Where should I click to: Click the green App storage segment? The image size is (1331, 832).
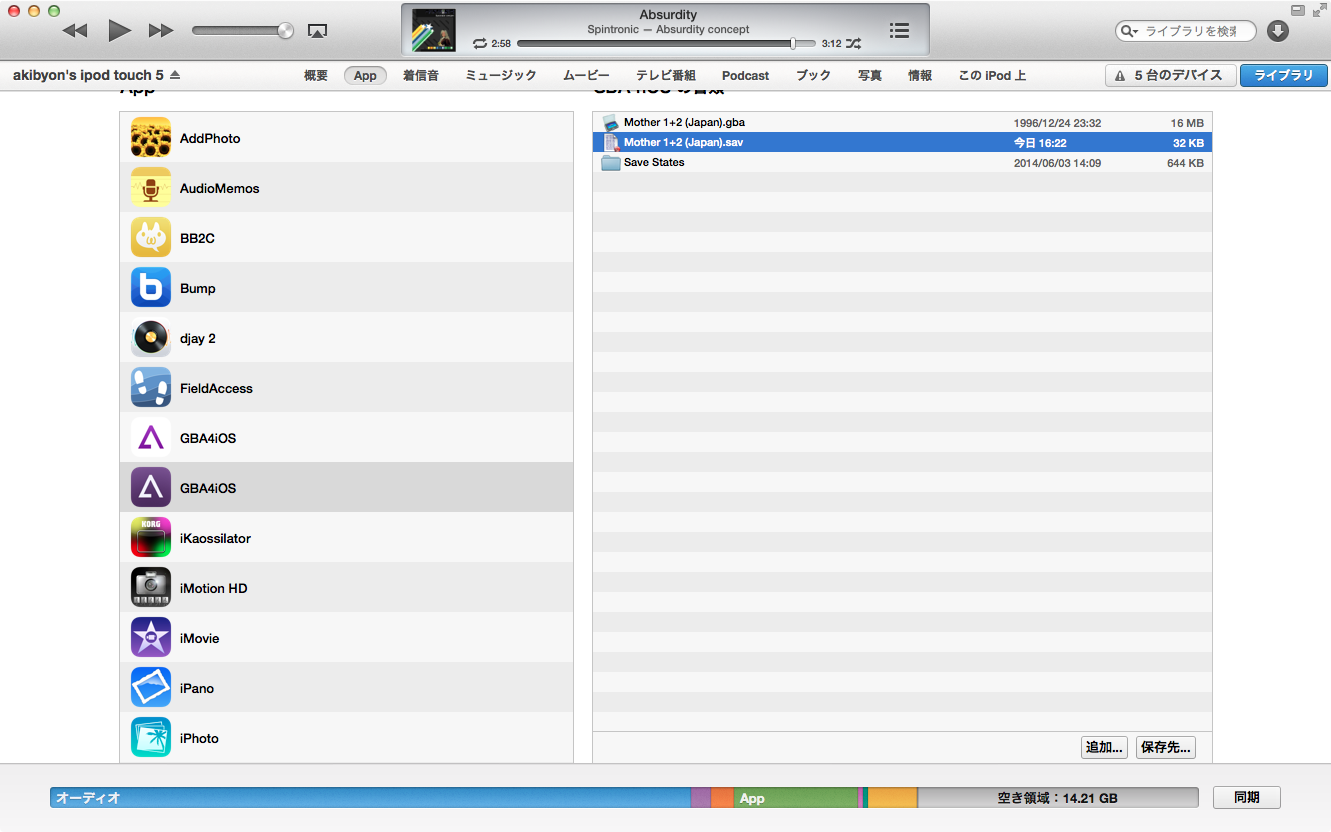pos(795,797)
